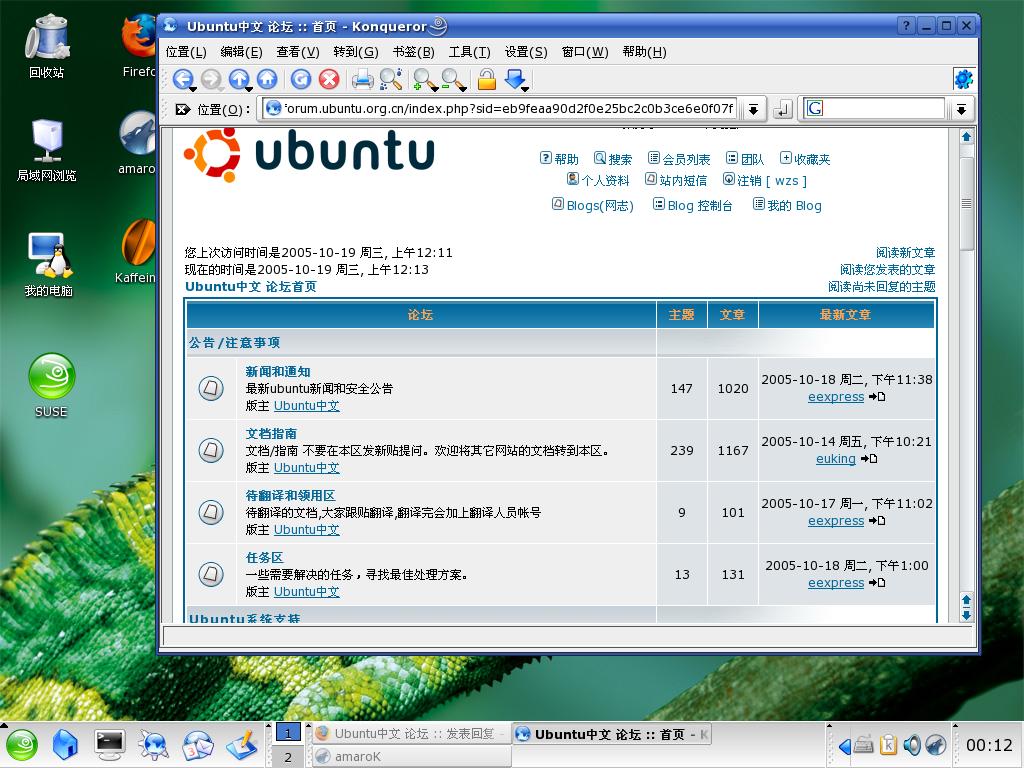Launch Kaffeine from desktop icon

point(136,251)
